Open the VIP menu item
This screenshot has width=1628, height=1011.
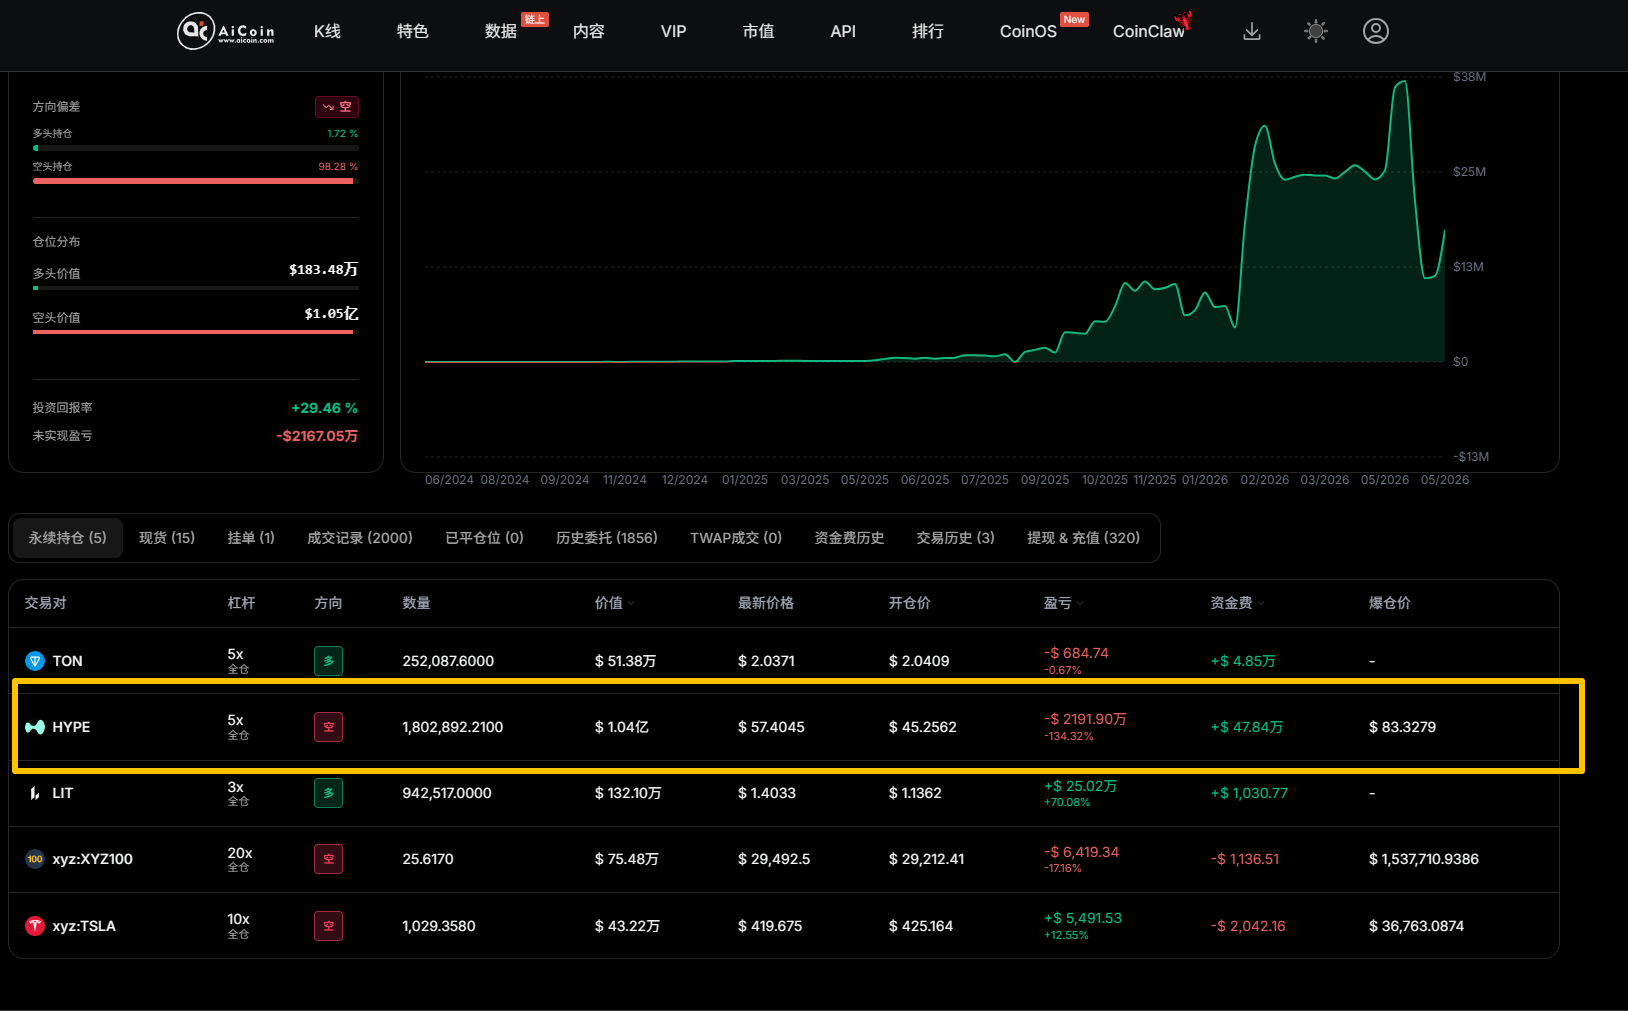(674, 31)
